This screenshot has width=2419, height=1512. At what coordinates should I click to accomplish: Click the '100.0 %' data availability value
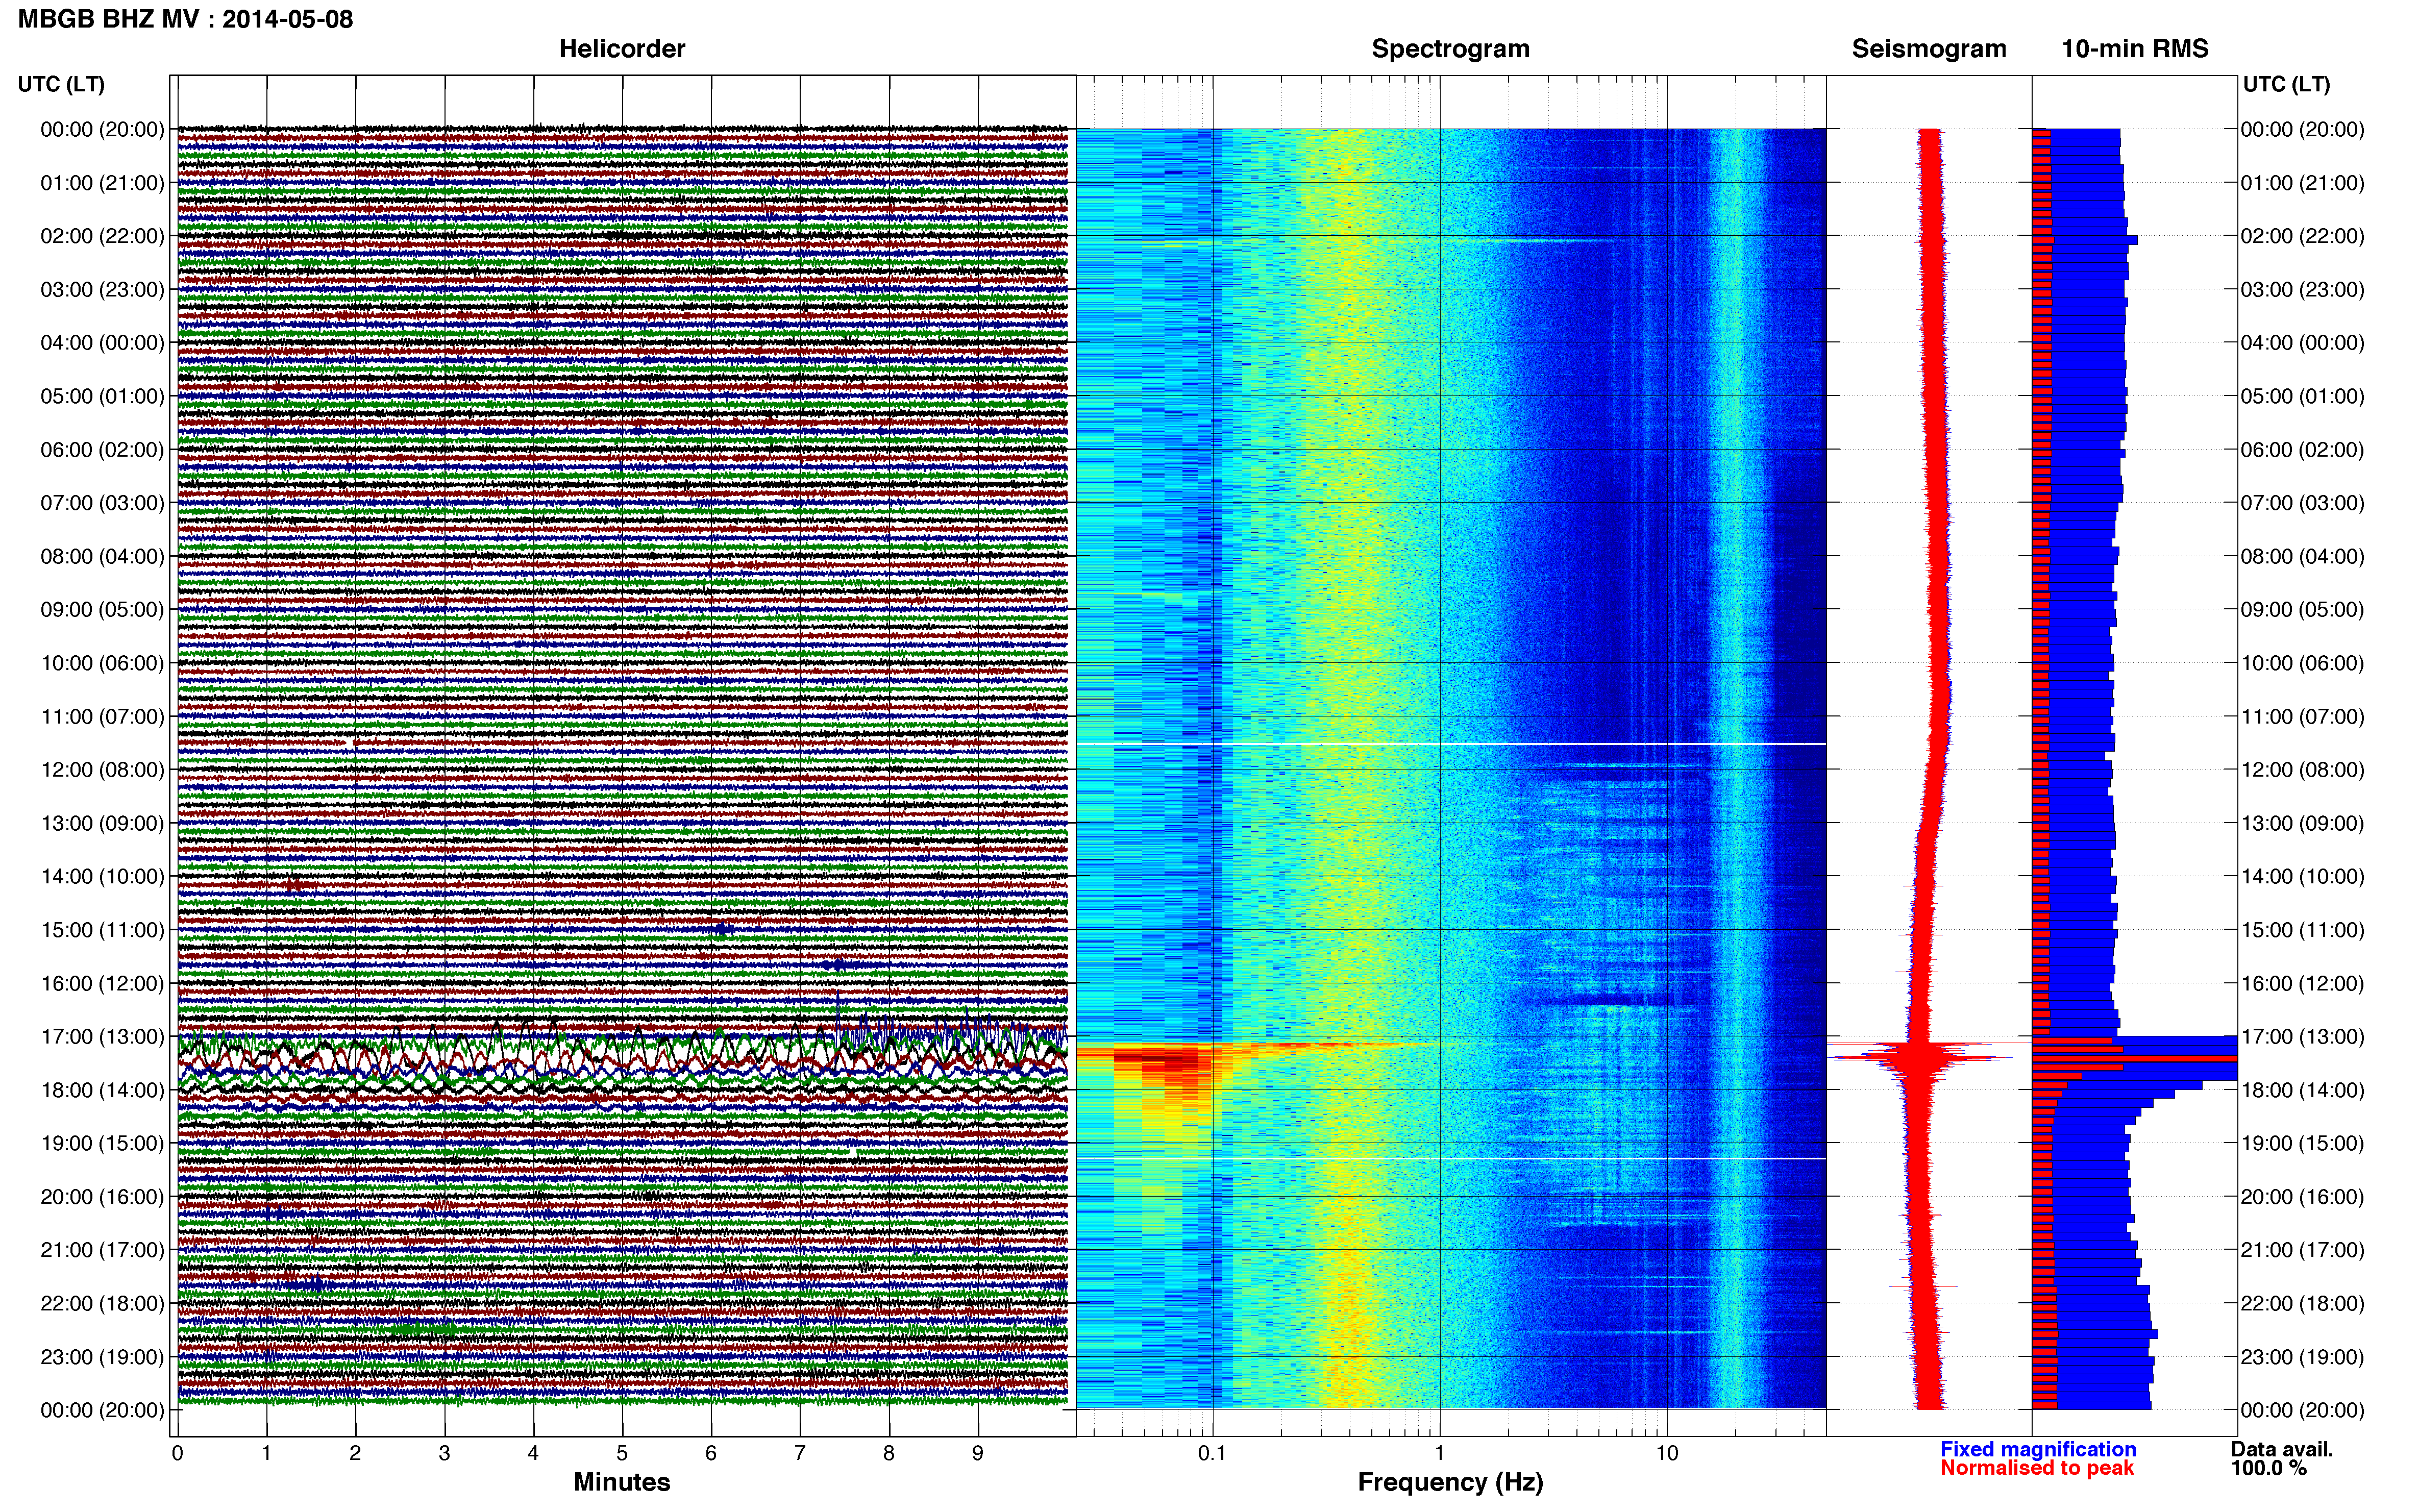coord(2269,1468)
